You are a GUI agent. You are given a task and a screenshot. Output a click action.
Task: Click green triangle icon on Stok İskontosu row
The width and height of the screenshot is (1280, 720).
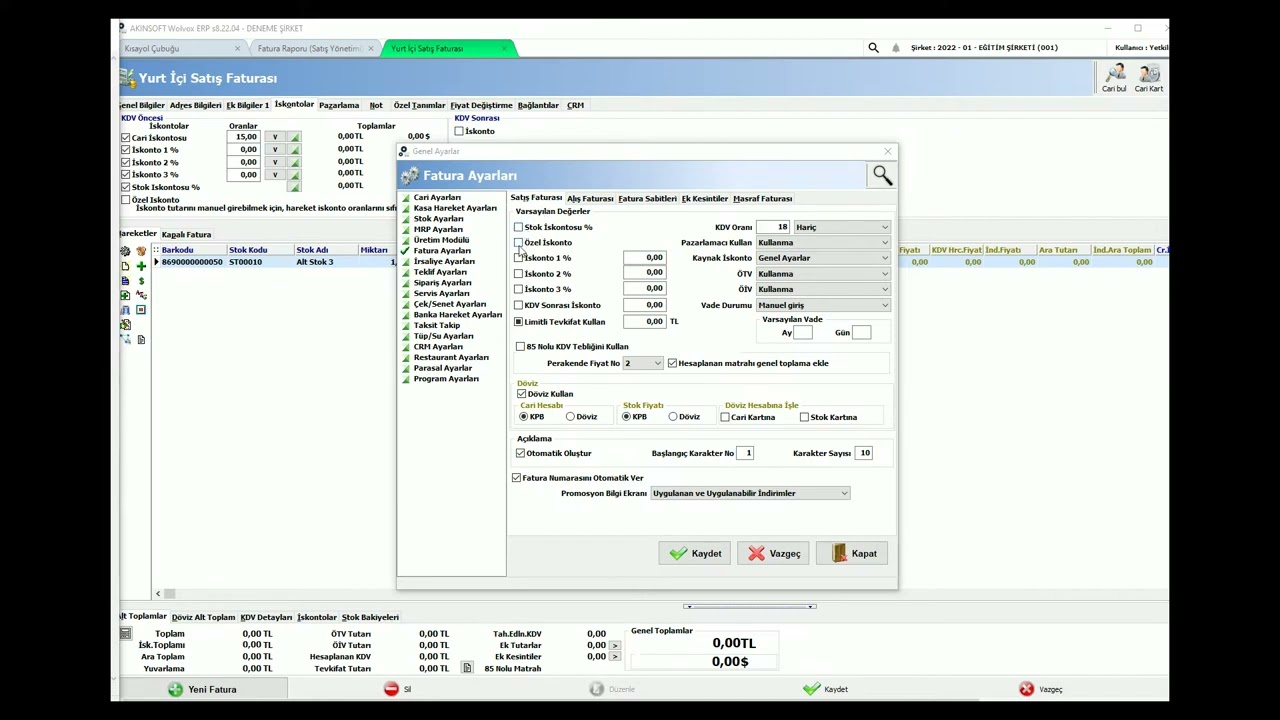click(294, 187)
